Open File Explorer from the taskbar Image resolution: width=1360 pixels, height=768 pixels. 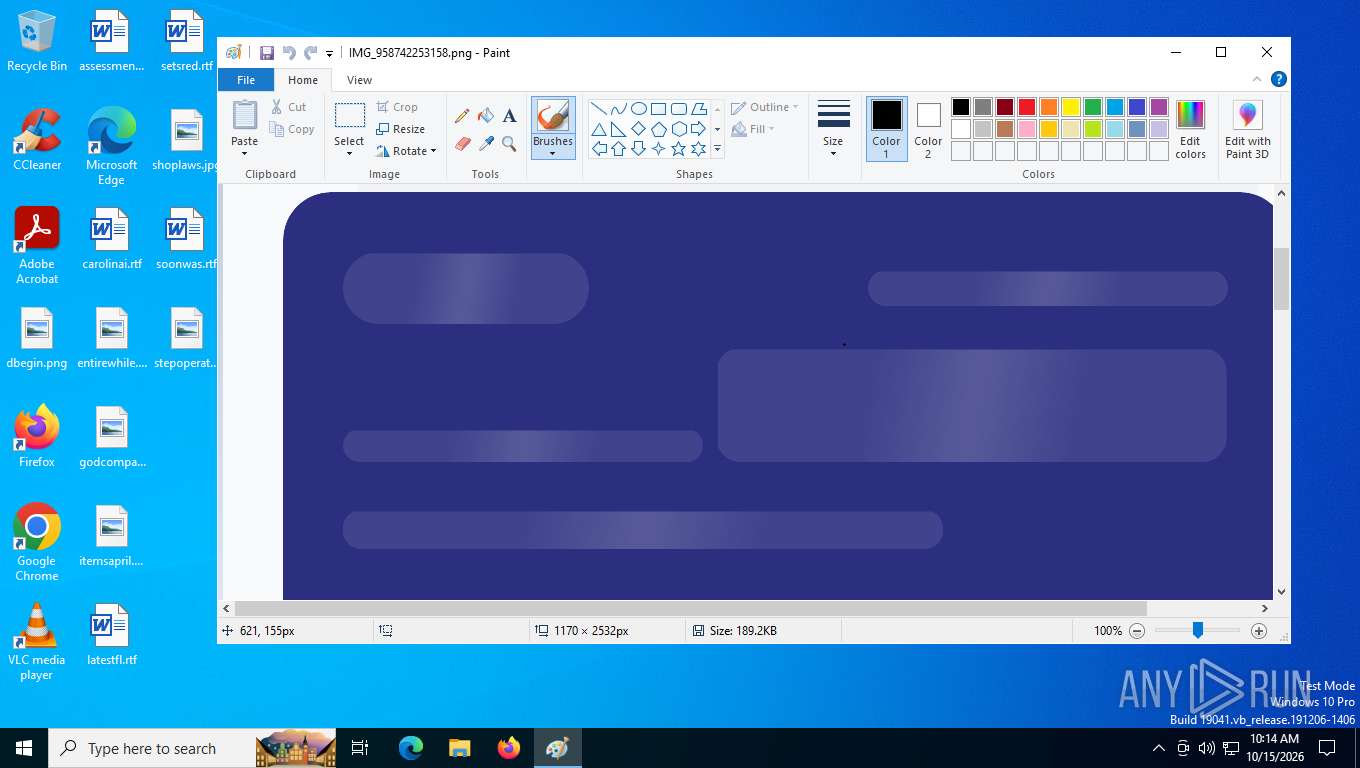(459, 748)
